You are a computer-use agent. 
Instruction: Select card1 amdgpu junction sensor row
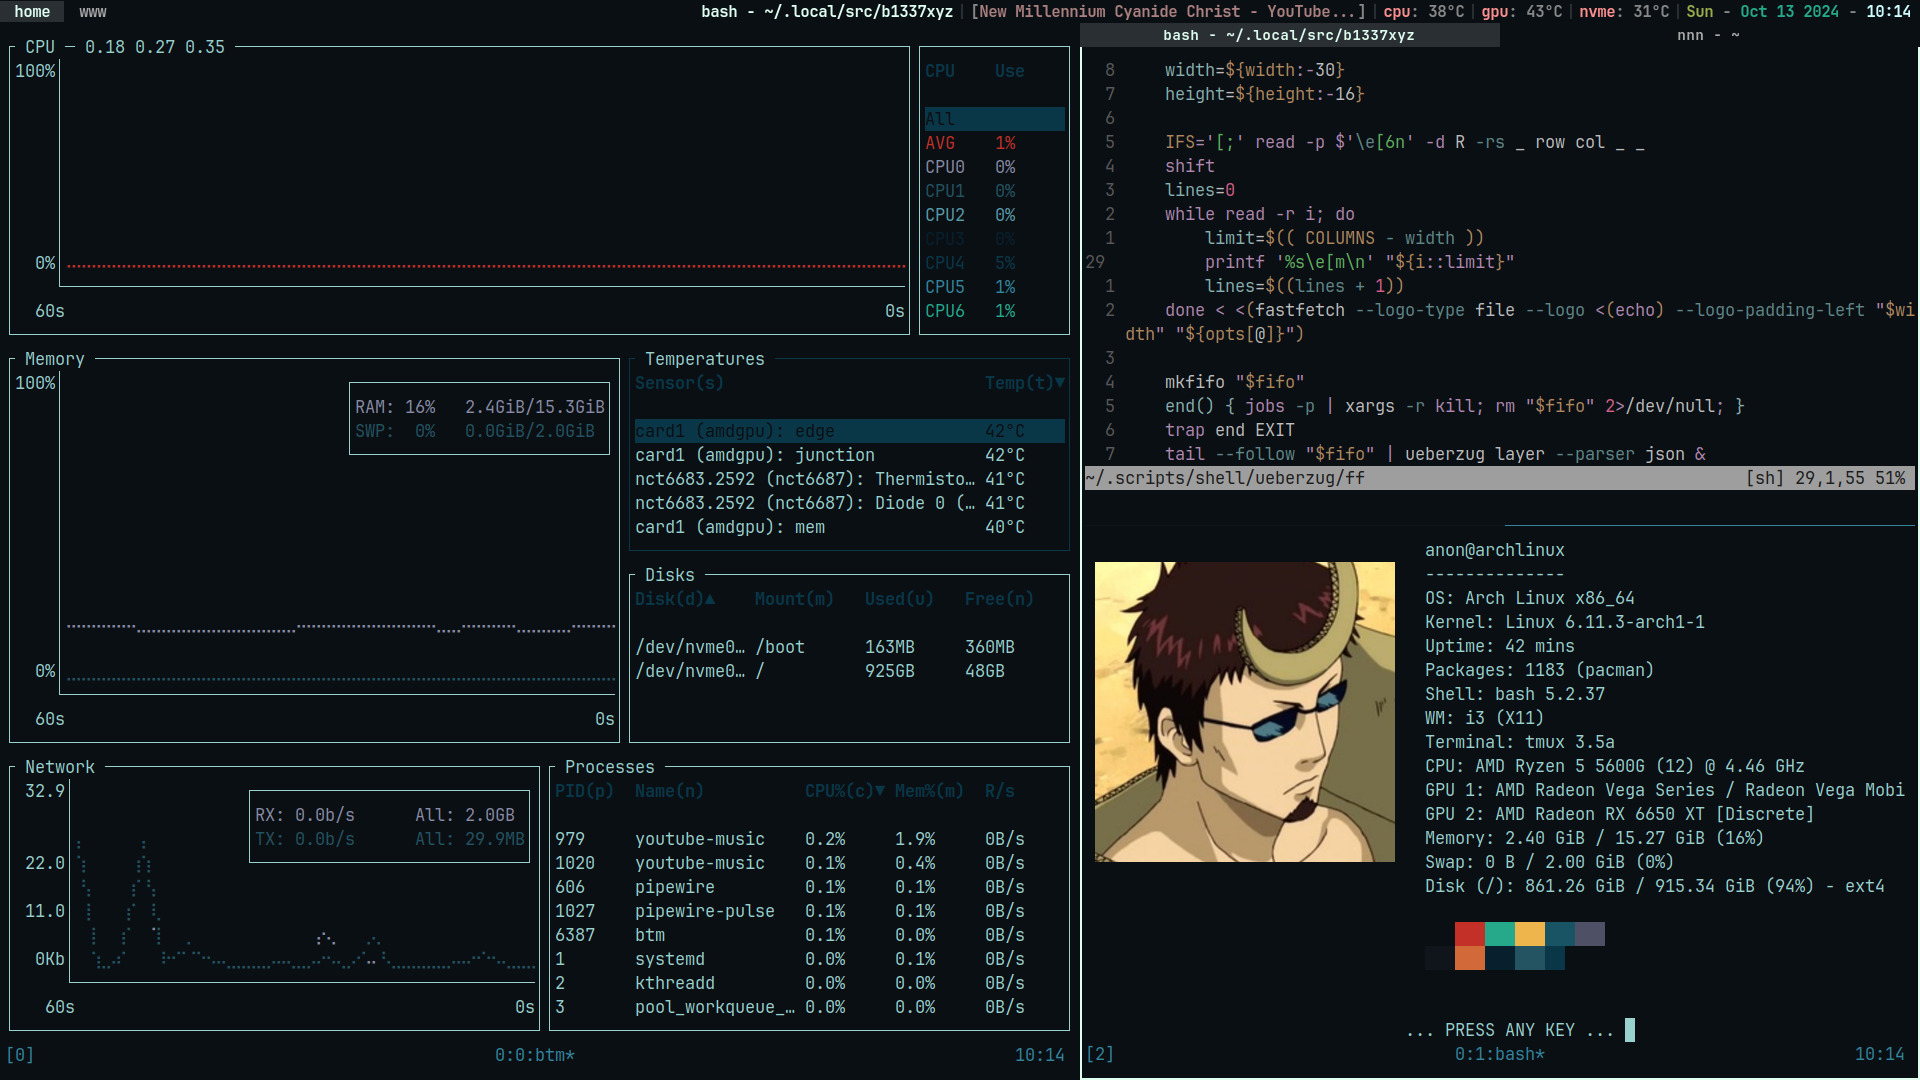pos(849,455)
